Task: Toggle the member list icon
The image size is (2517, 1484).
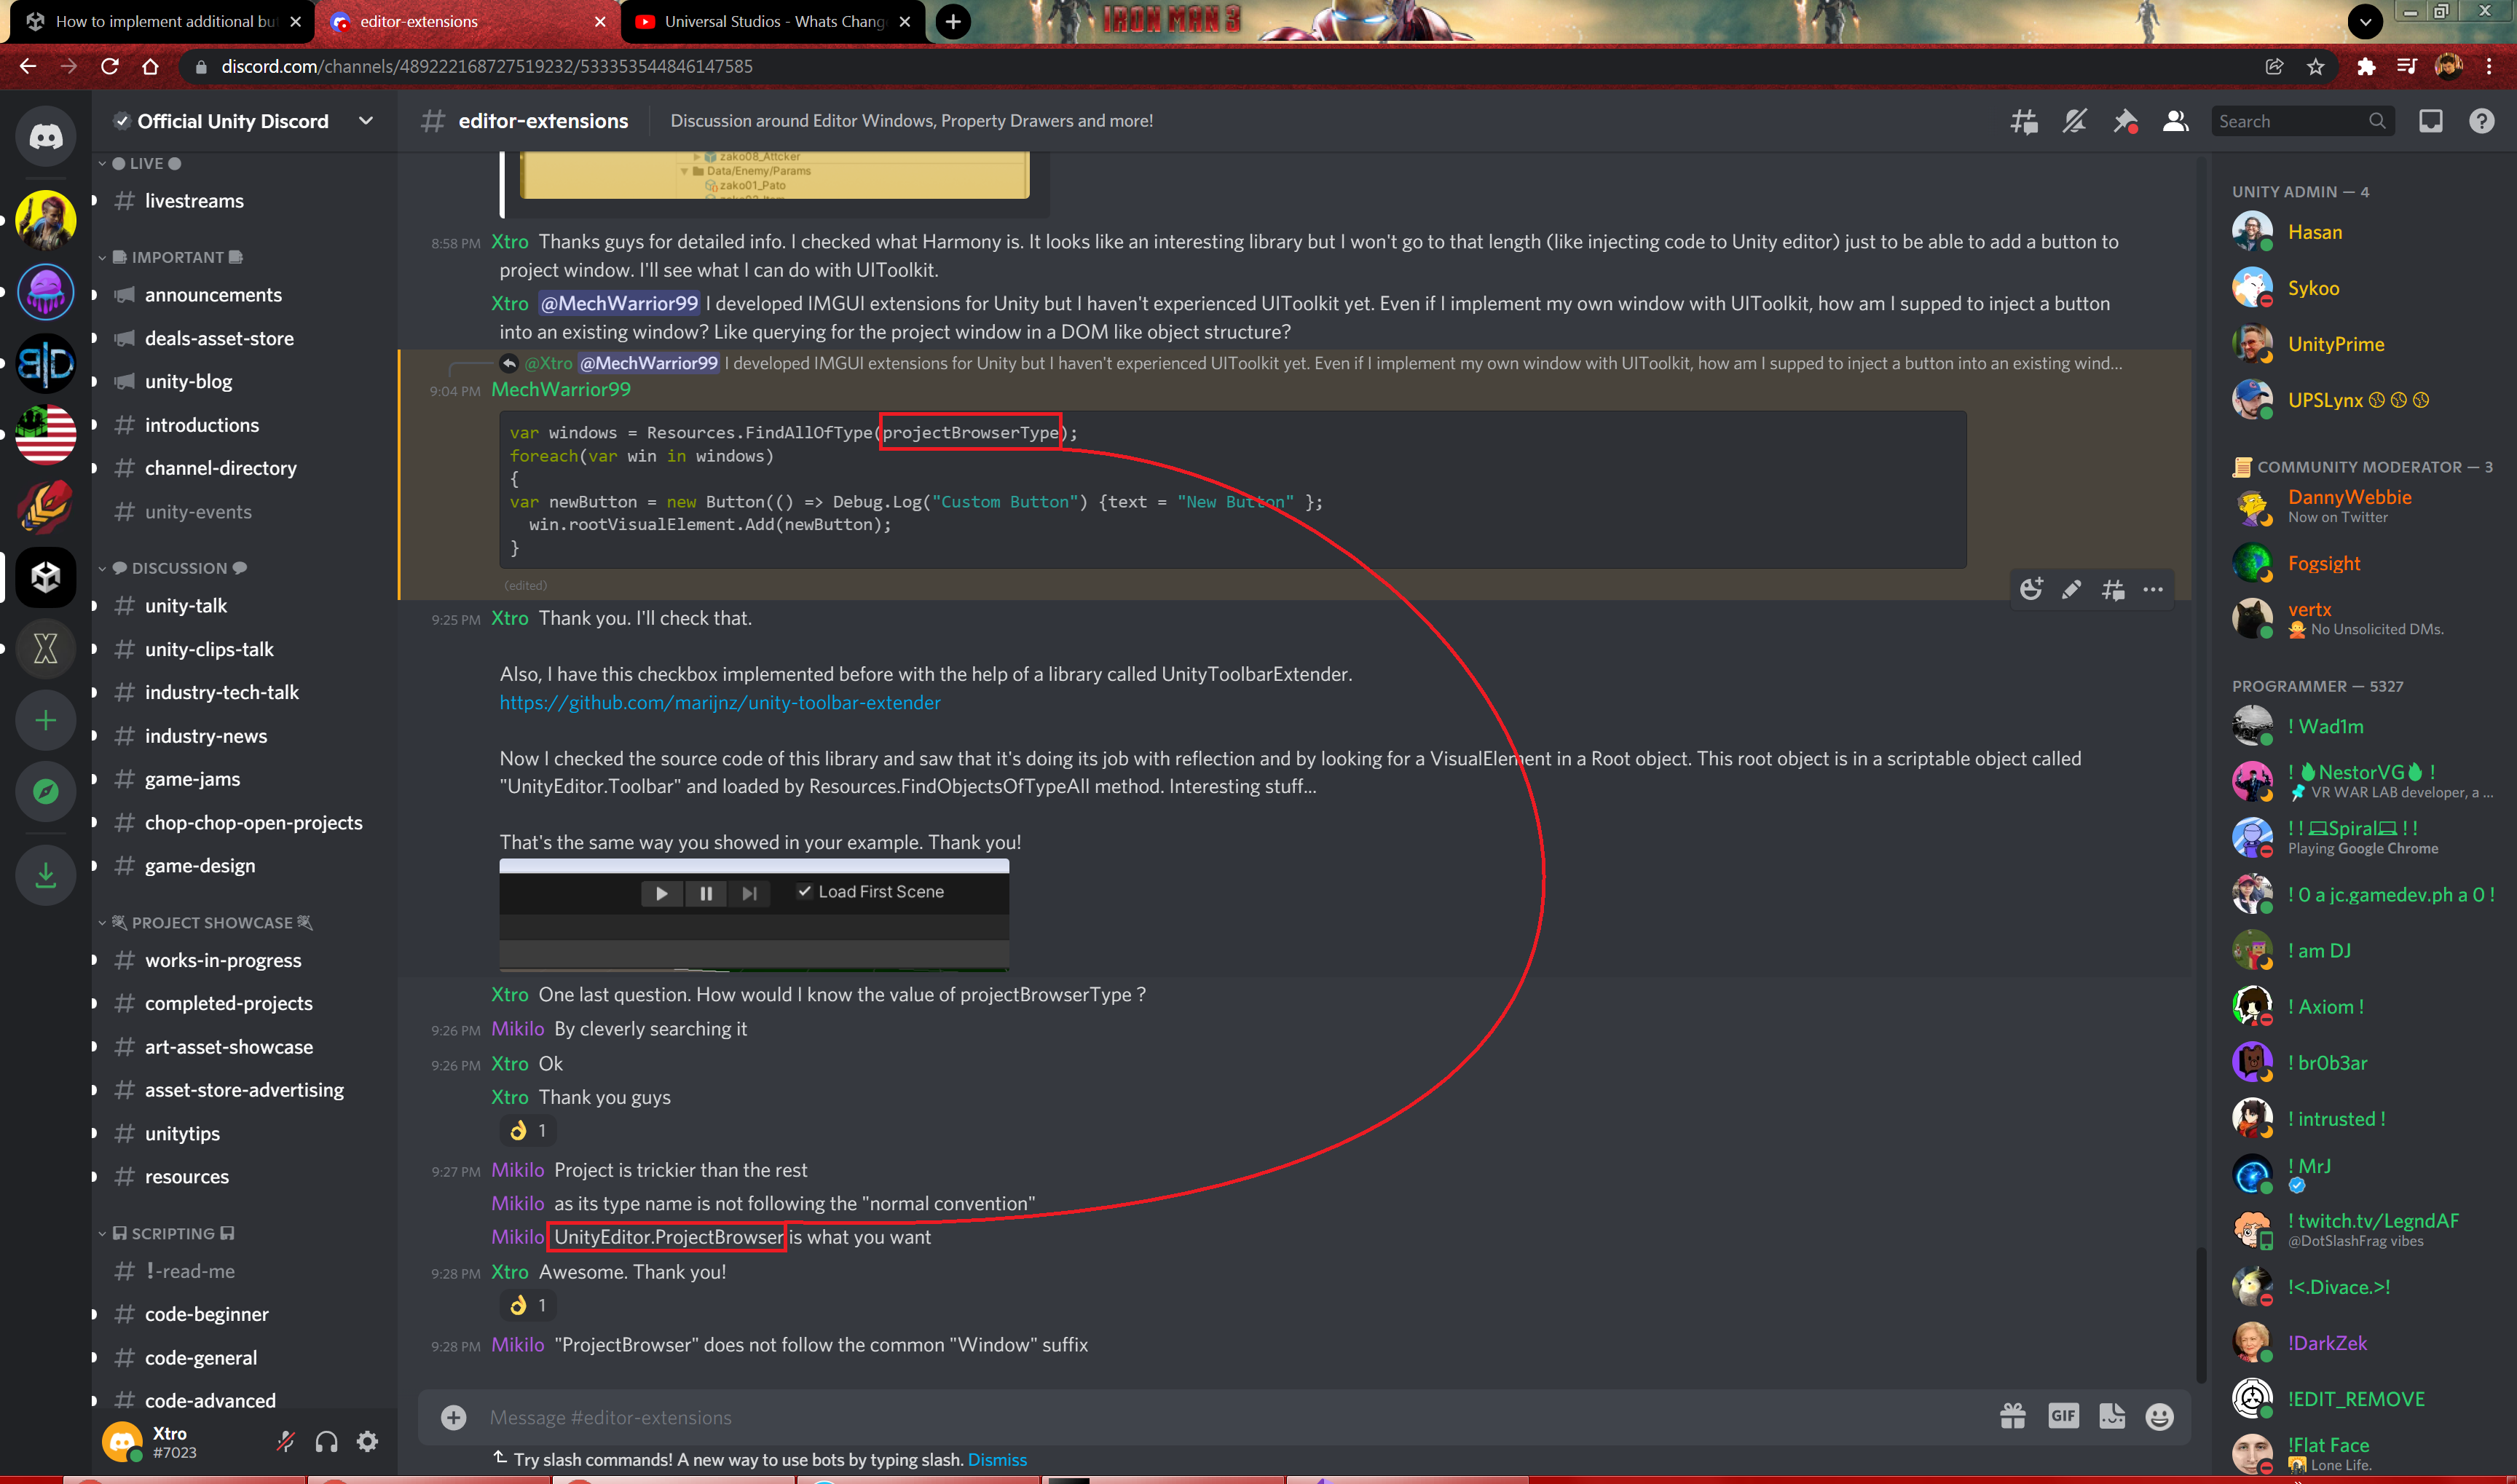Action: pos(2175,121)
